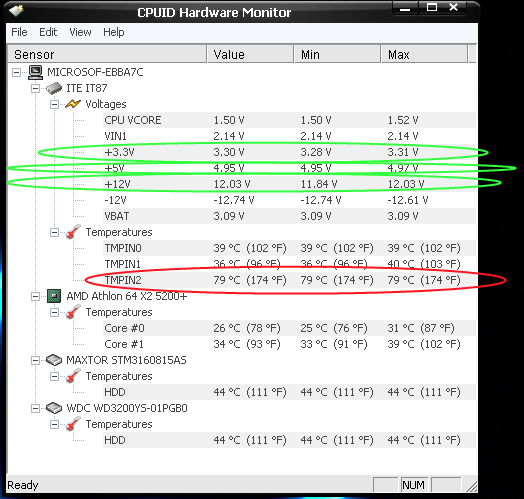Viewport: 524px width, 499px height.
Task: Click the Voltages lightning bolt icon
Action: point(73,104)
